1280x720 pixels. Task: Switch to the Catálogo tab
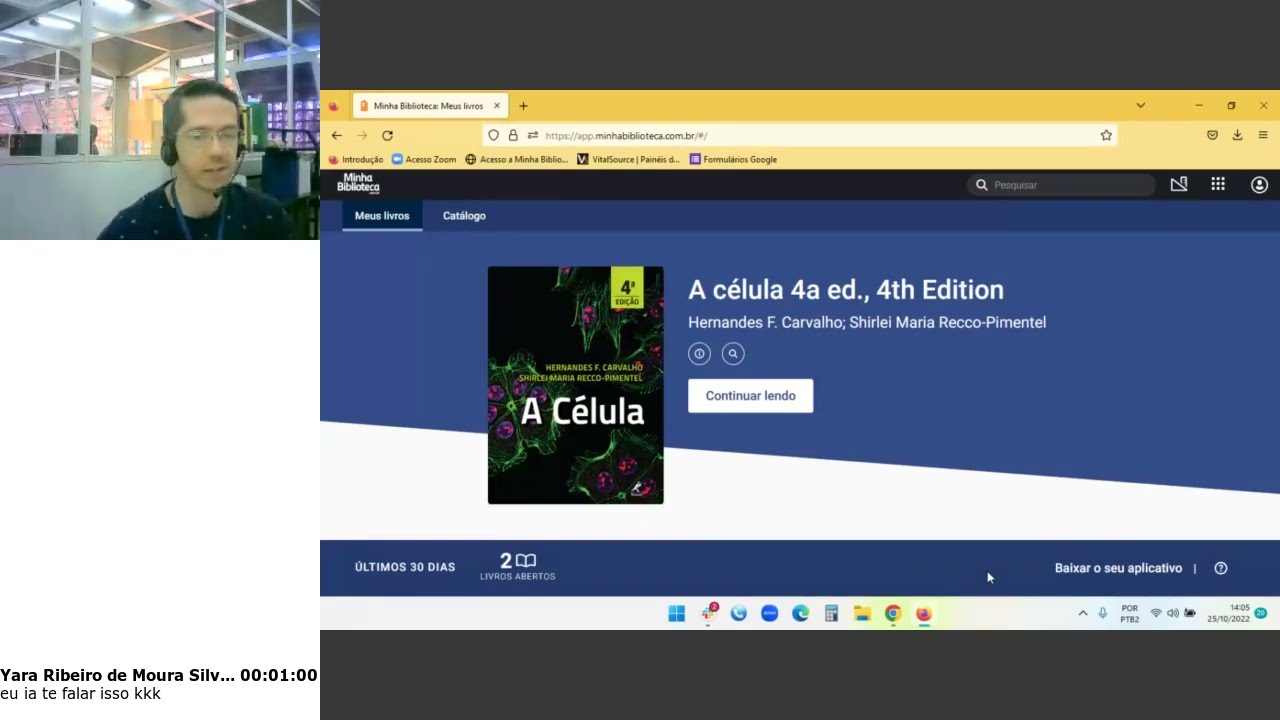click(x=464, y=216)
